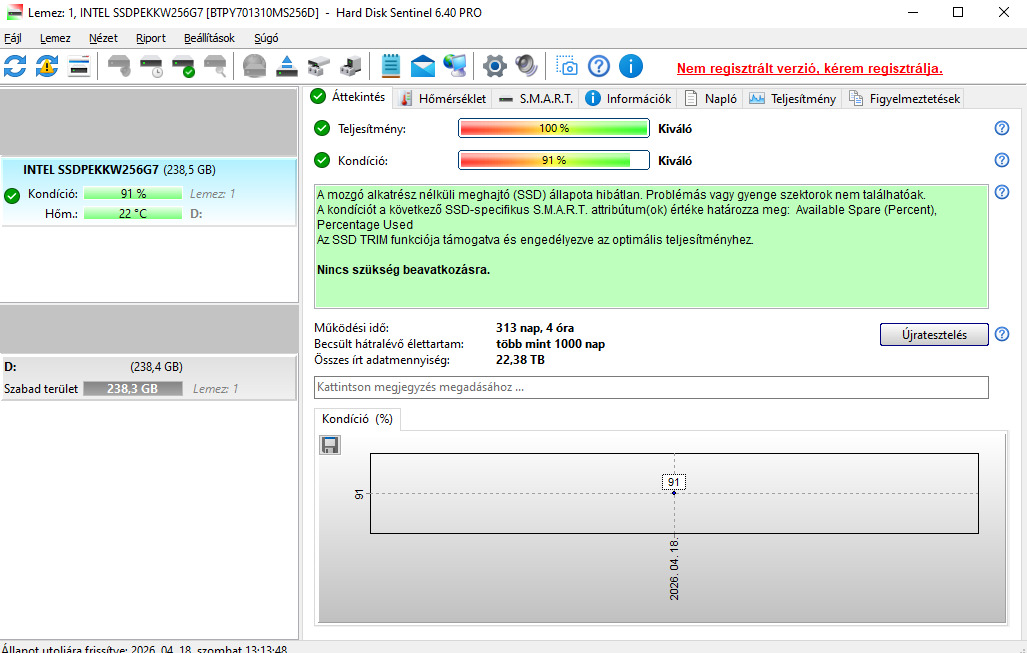
Task: Click the green check icon in the disk list entry
Action: [12, 195]
